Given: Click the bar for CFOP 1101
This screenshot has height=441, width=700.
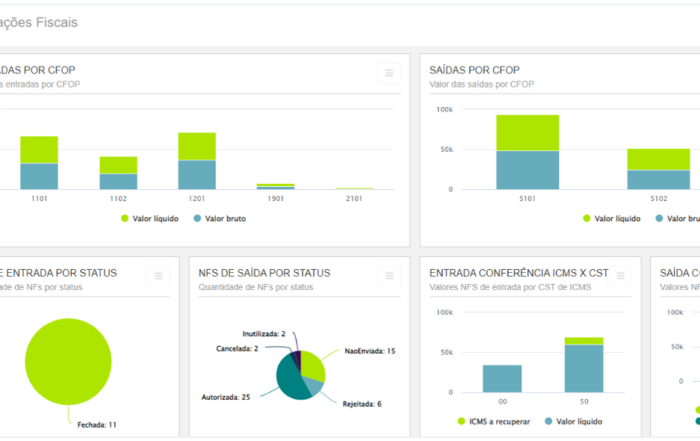Looking at the screenshot, I should pyautogui.click(x=39, y=164).
